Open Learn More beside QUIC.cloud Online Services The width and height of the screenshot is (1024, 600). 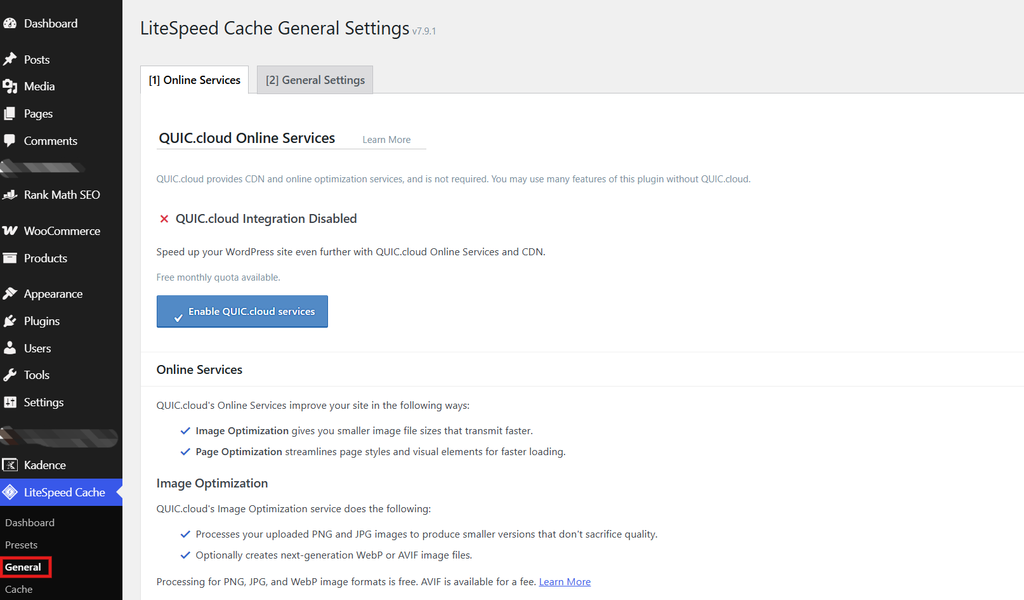[x=387, y=140]
